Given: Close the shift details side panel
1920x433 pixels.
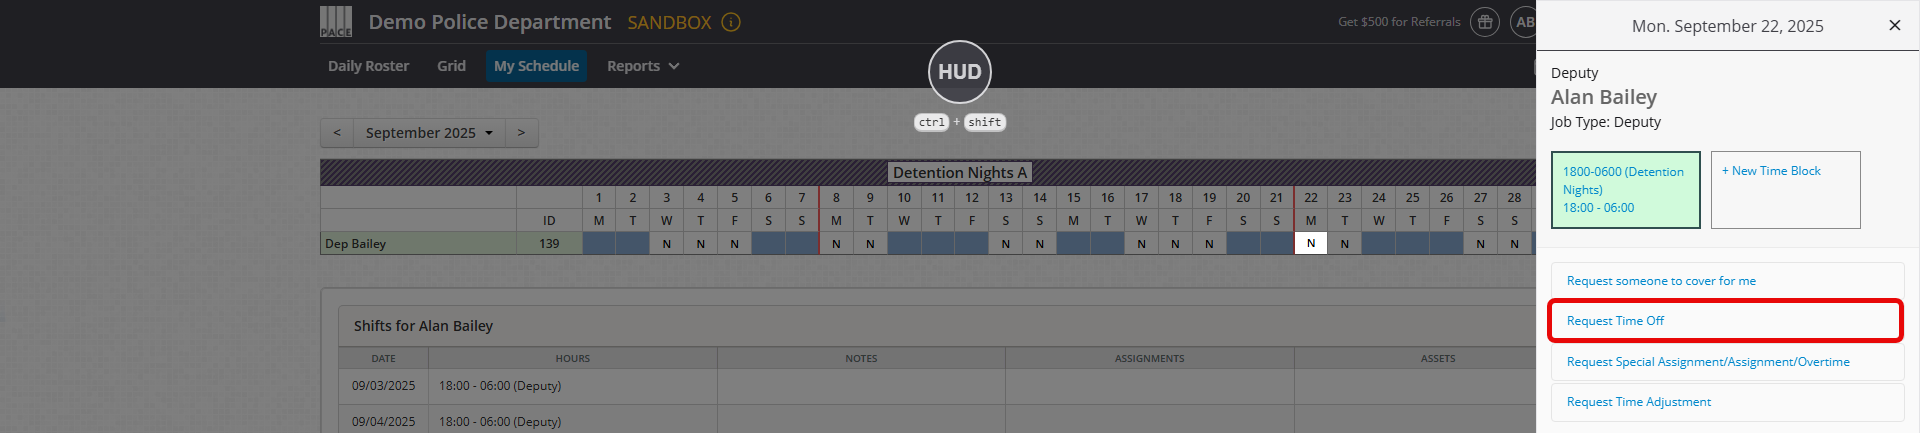Looking at the screenshot, I should [x=1894, y=26].
